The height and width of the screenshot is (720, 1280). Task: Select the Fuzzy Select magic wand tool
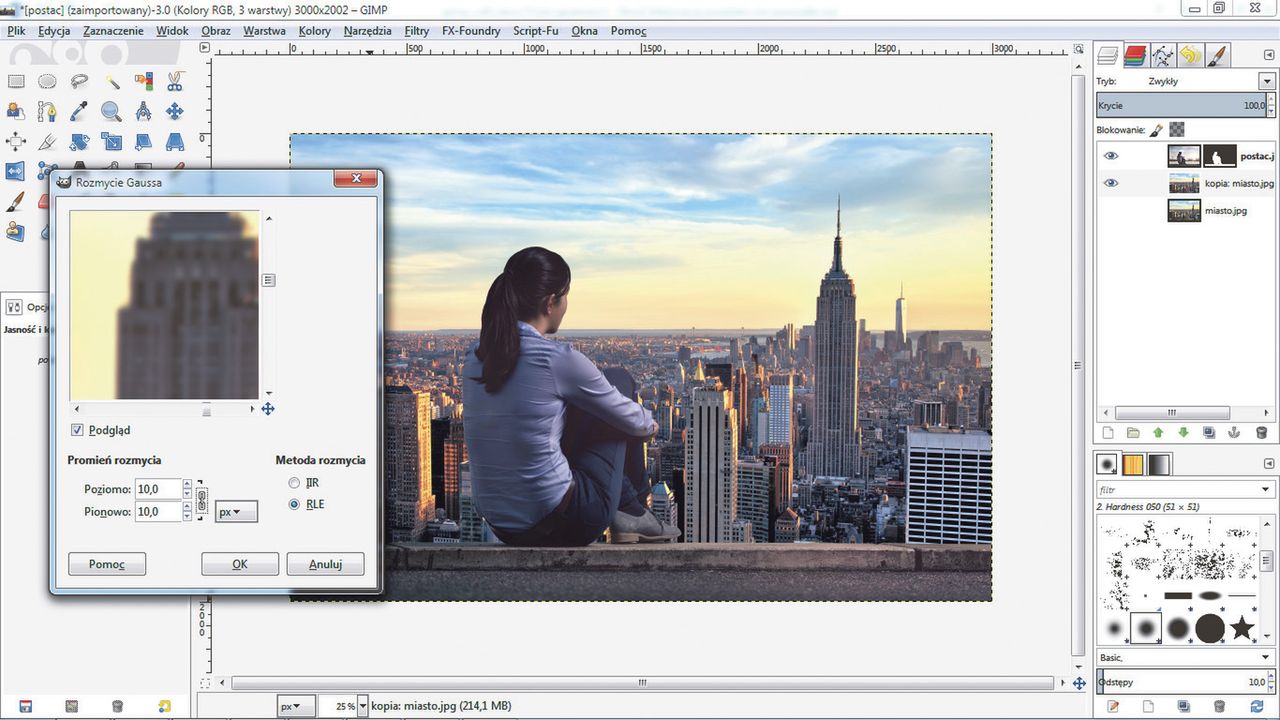111,81
